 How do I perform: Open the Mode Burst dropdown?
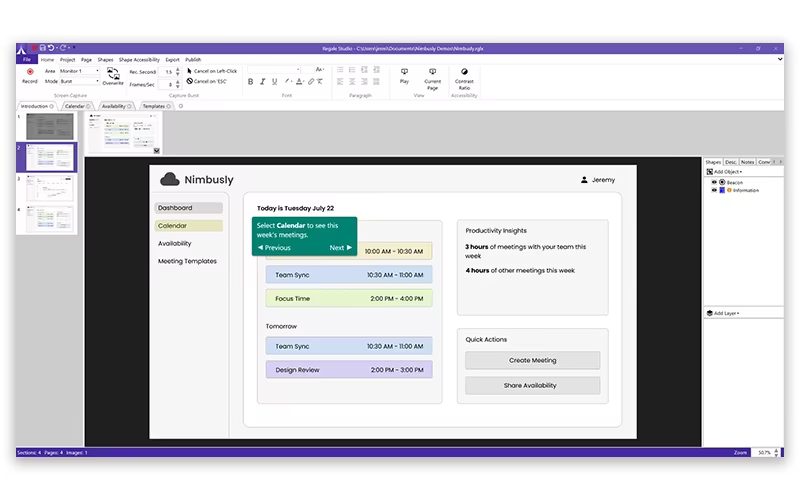point(79,81)
